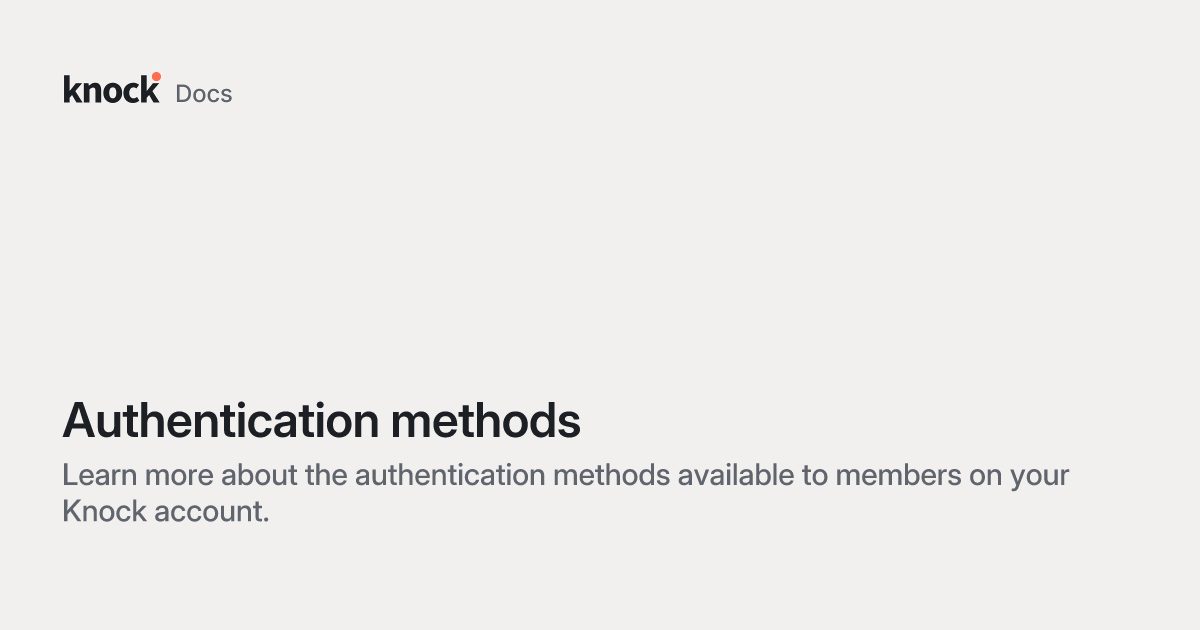Click the words "Knock account." in description
This screenshot has height=630, width=1200.
166,511
